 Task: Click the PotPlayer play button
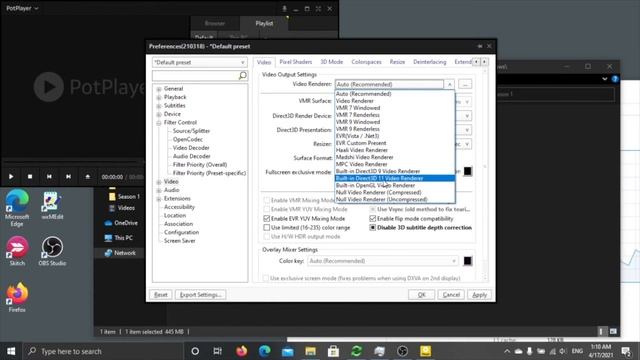coord(11,177)
